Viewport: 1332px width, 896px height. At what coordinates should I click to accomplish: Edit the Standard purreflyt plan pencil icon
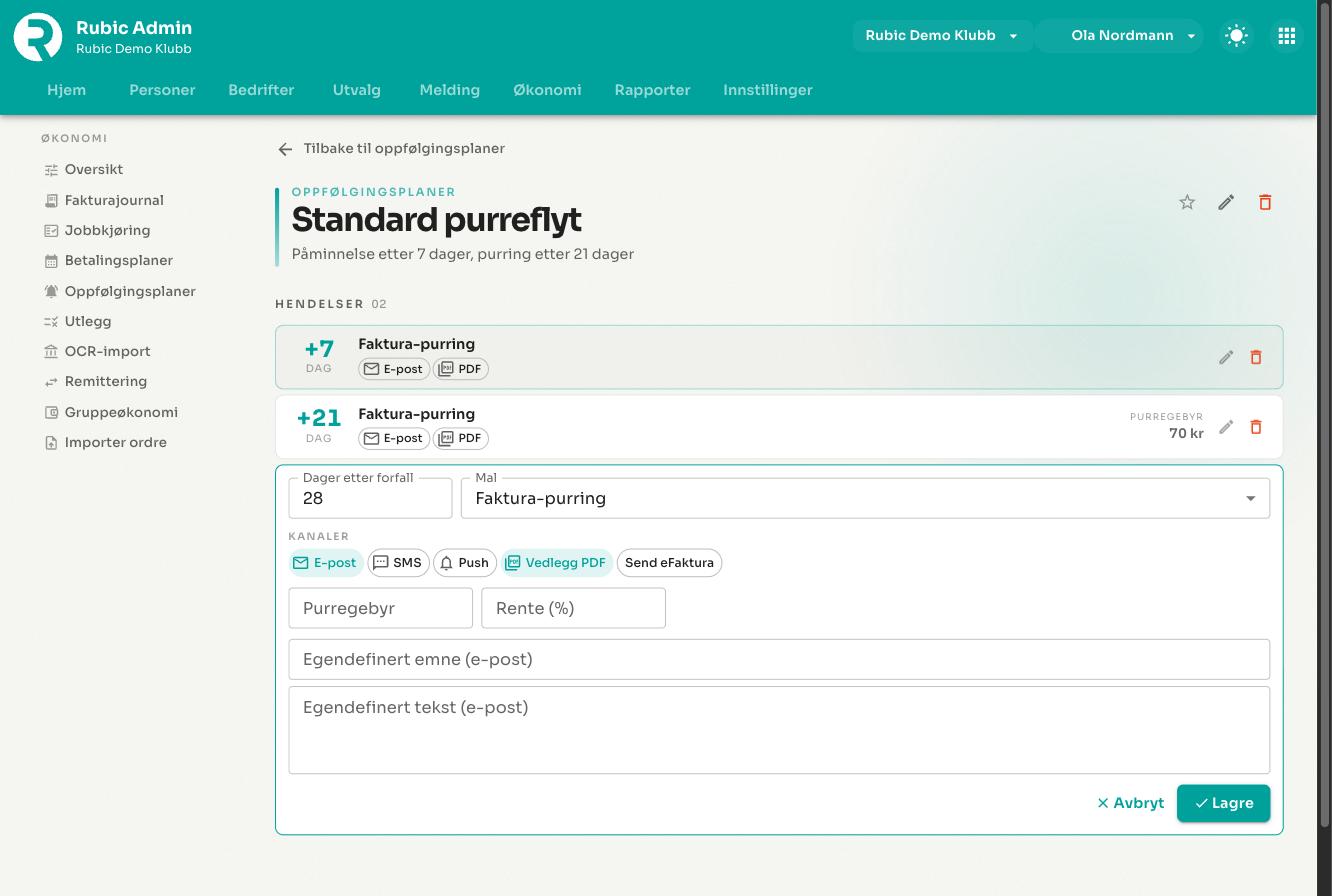1226,202
